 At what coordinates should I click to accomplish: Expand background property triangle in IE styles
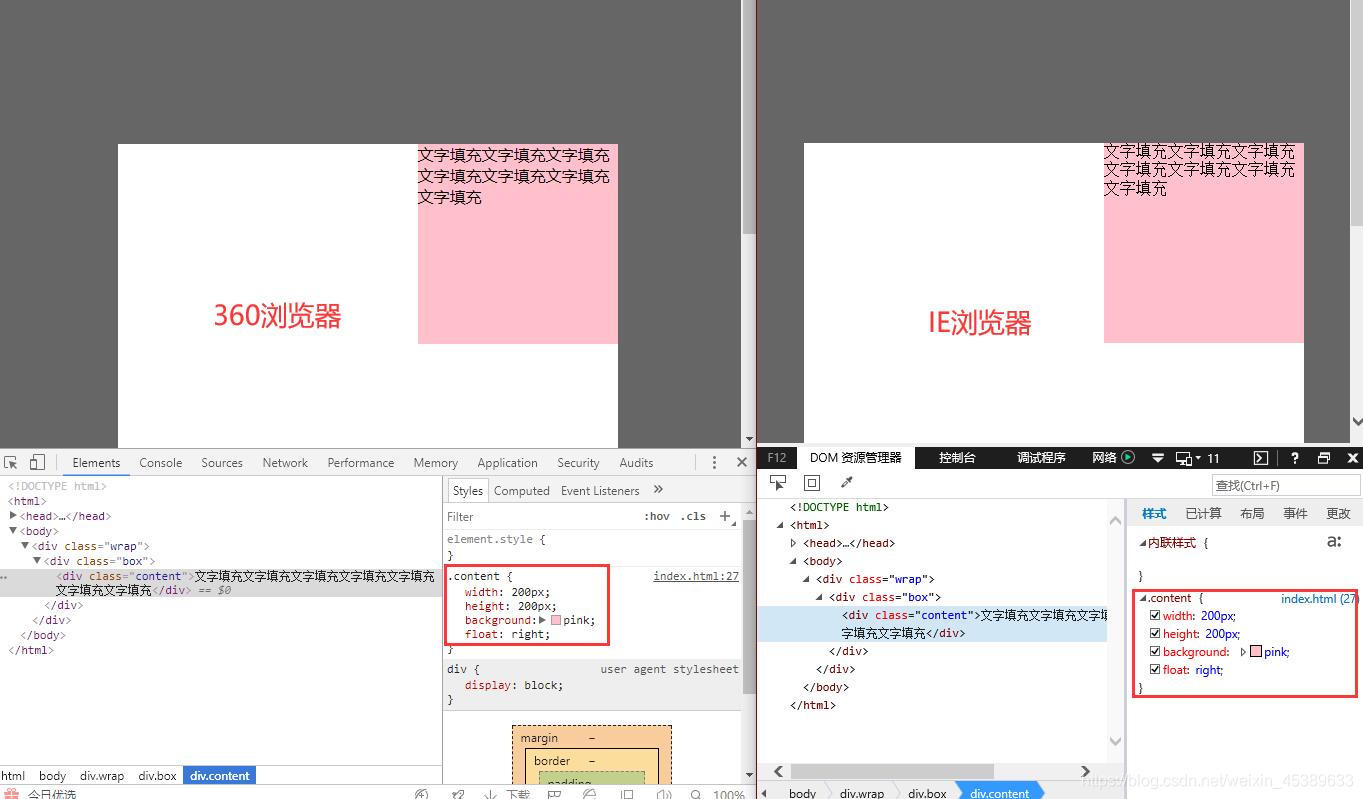[x=1243, y=652]
